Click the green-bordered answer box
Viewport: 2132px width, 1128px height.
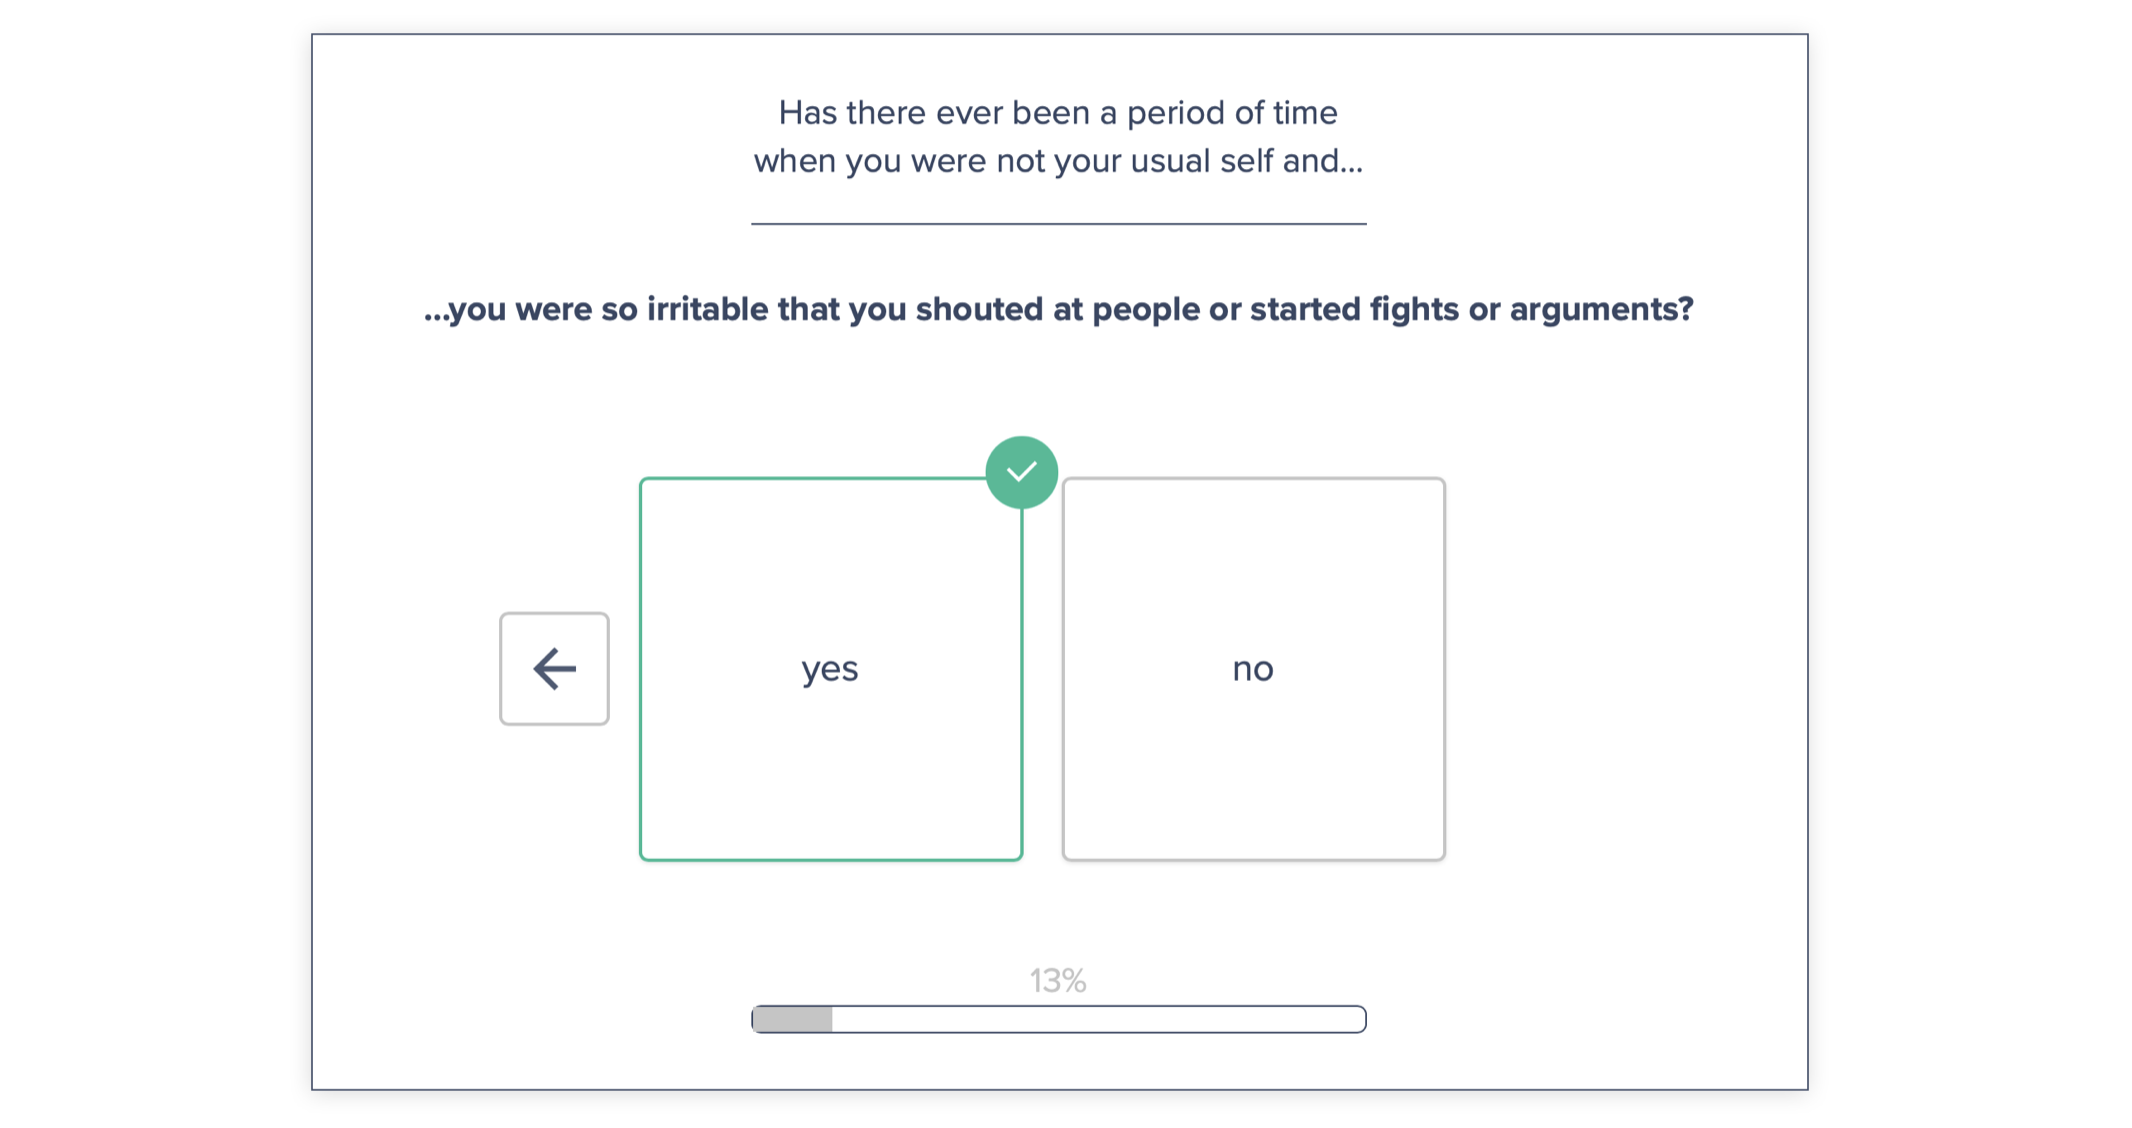click(x=830, y=760)
